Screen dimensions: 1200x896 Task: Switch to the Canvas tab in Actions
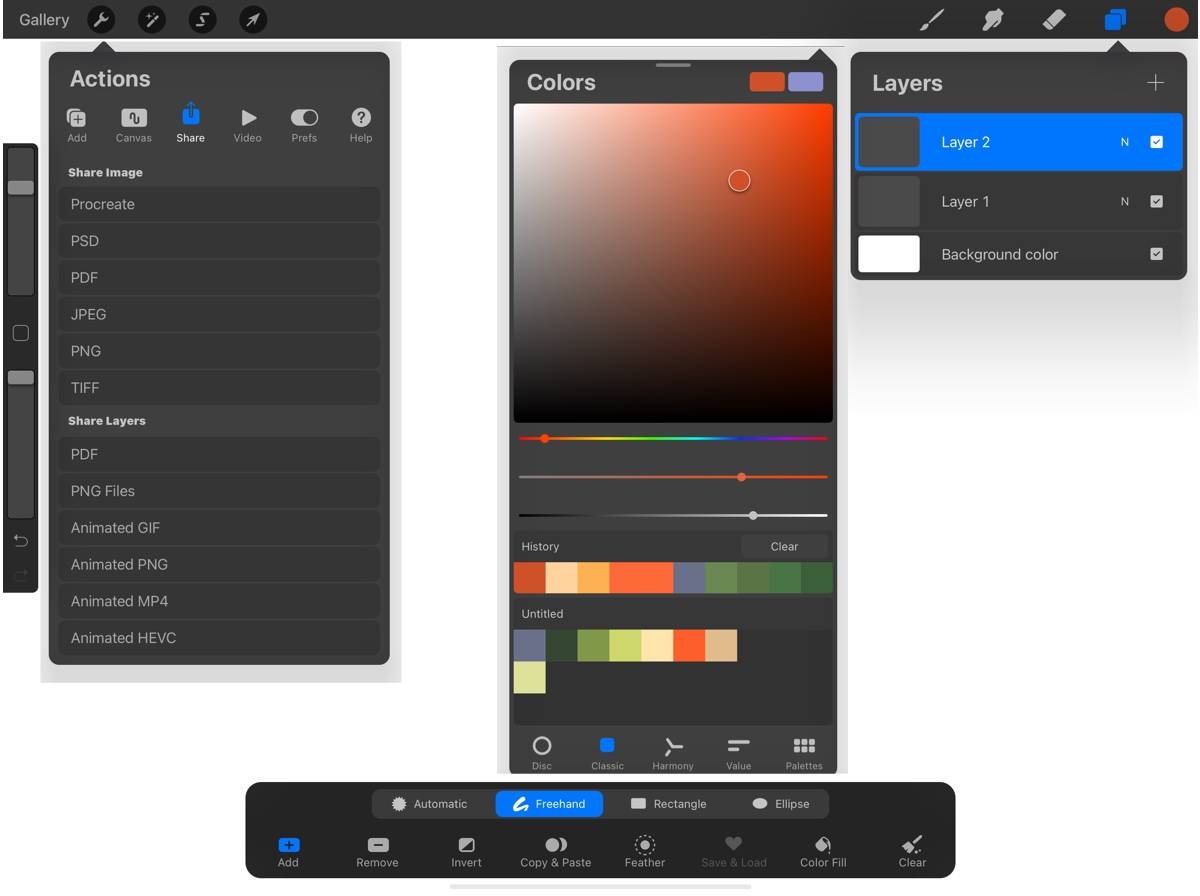(x=134, y=126)
